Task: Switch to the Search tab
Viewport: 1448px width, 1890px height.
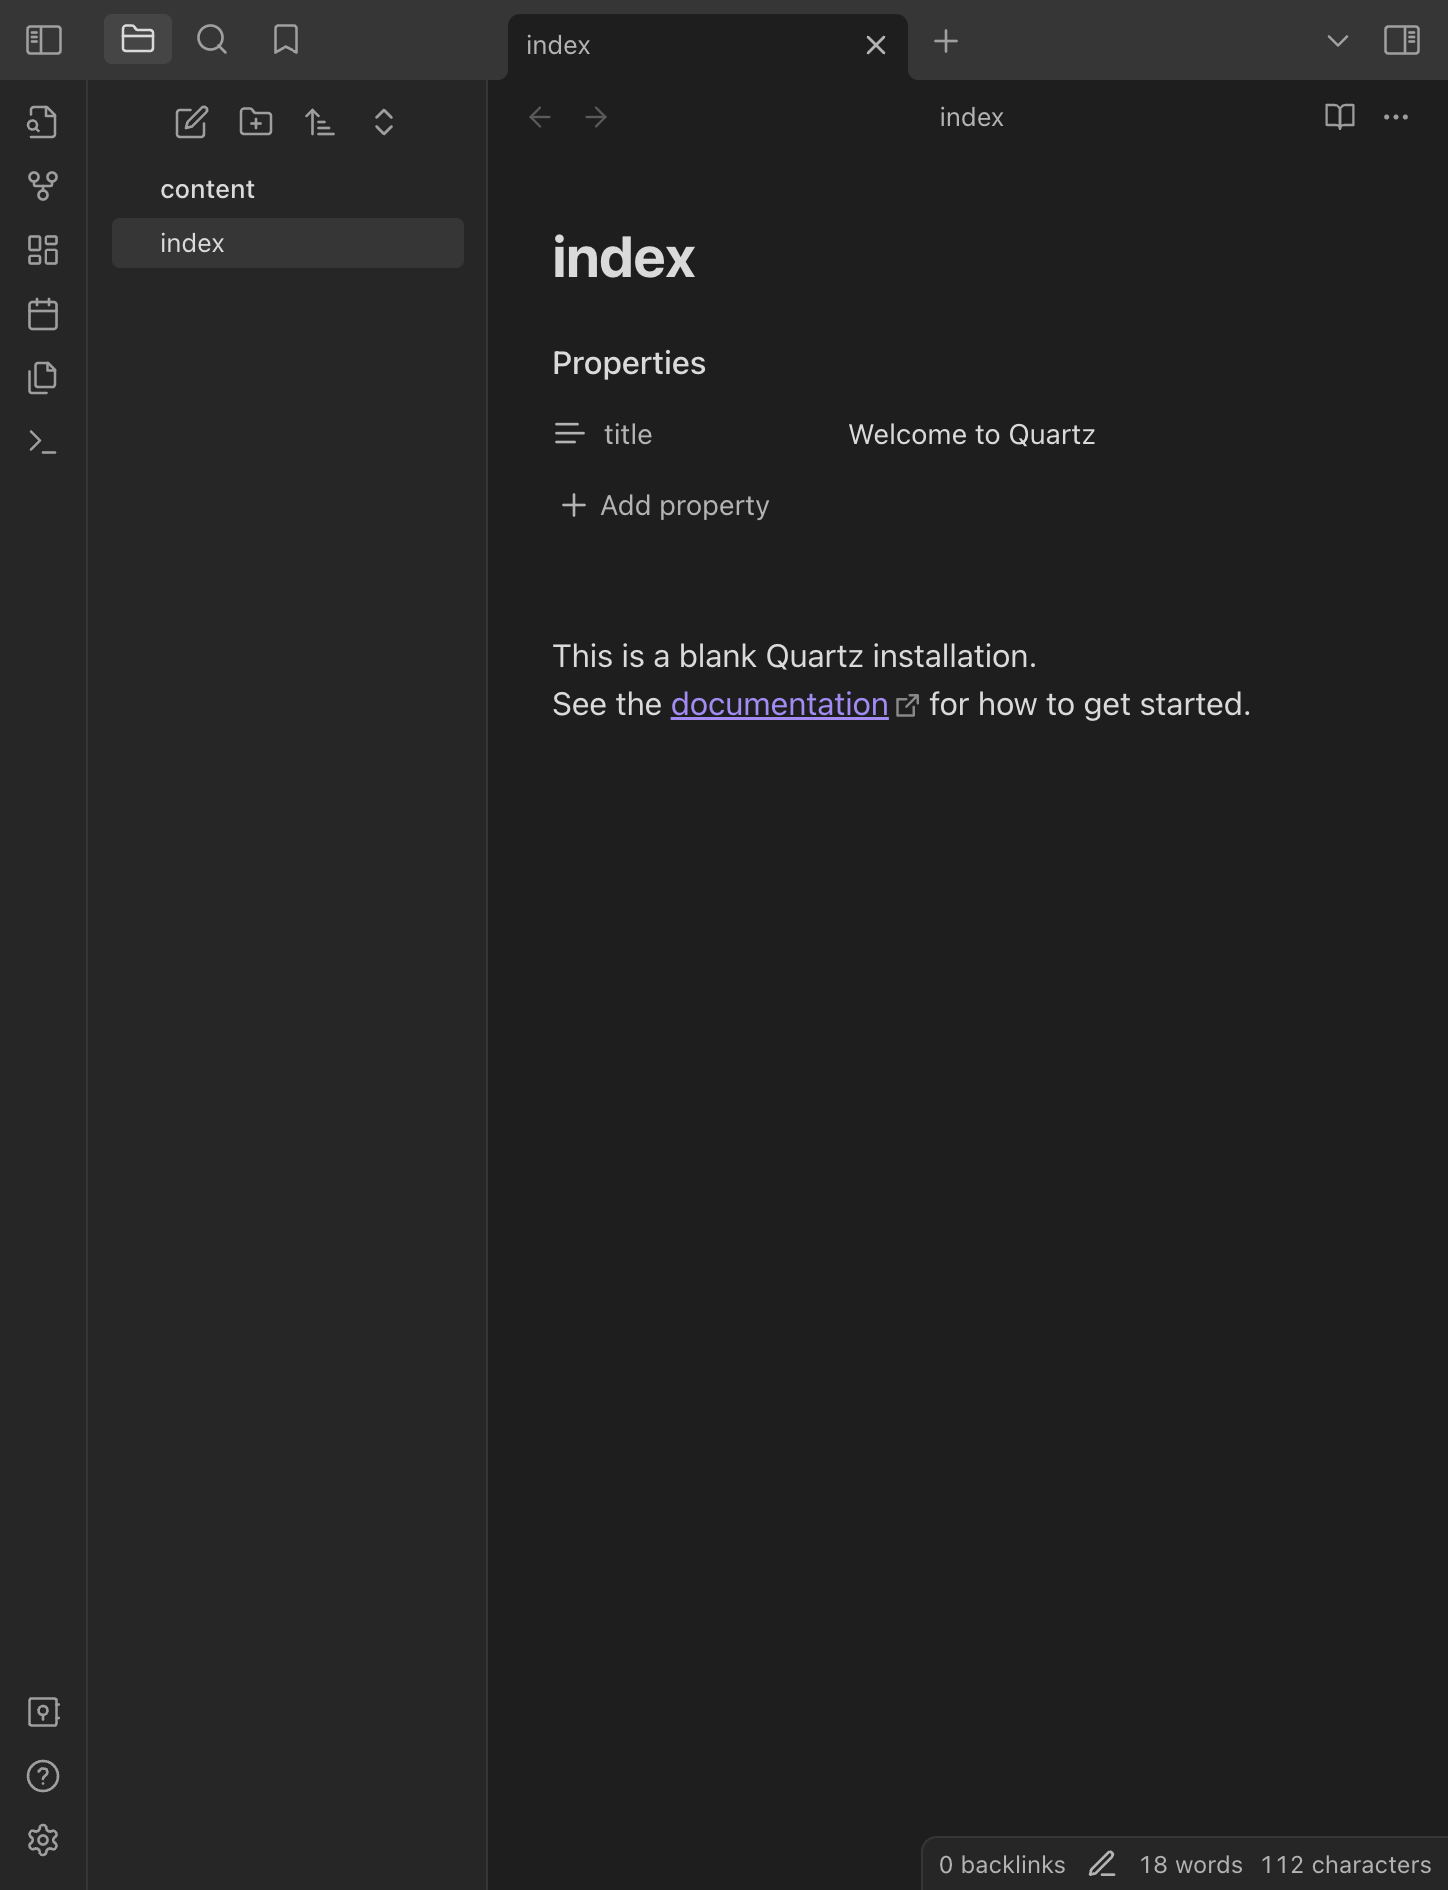Action: point(212,40)
